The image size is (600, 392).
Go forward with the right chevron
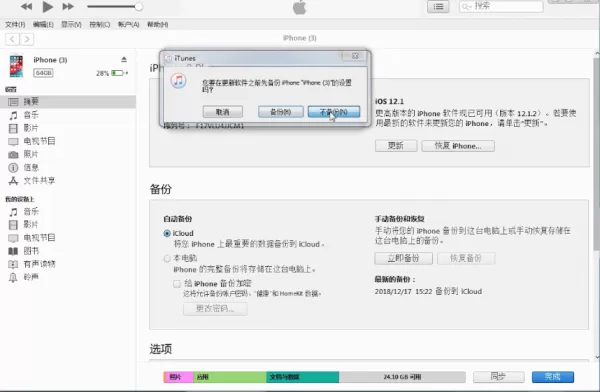click(x=27, y=39)
